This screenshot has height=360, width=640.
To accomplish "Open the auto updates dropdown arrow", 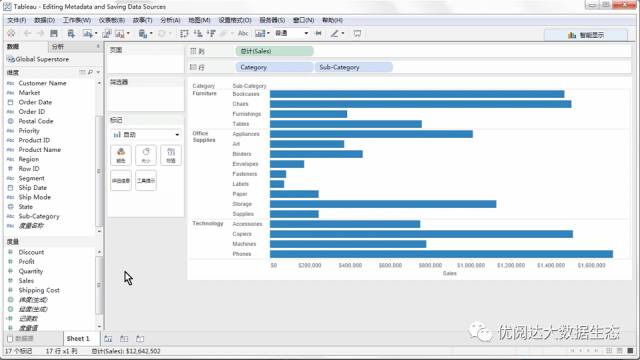I will tap(151, 33).
